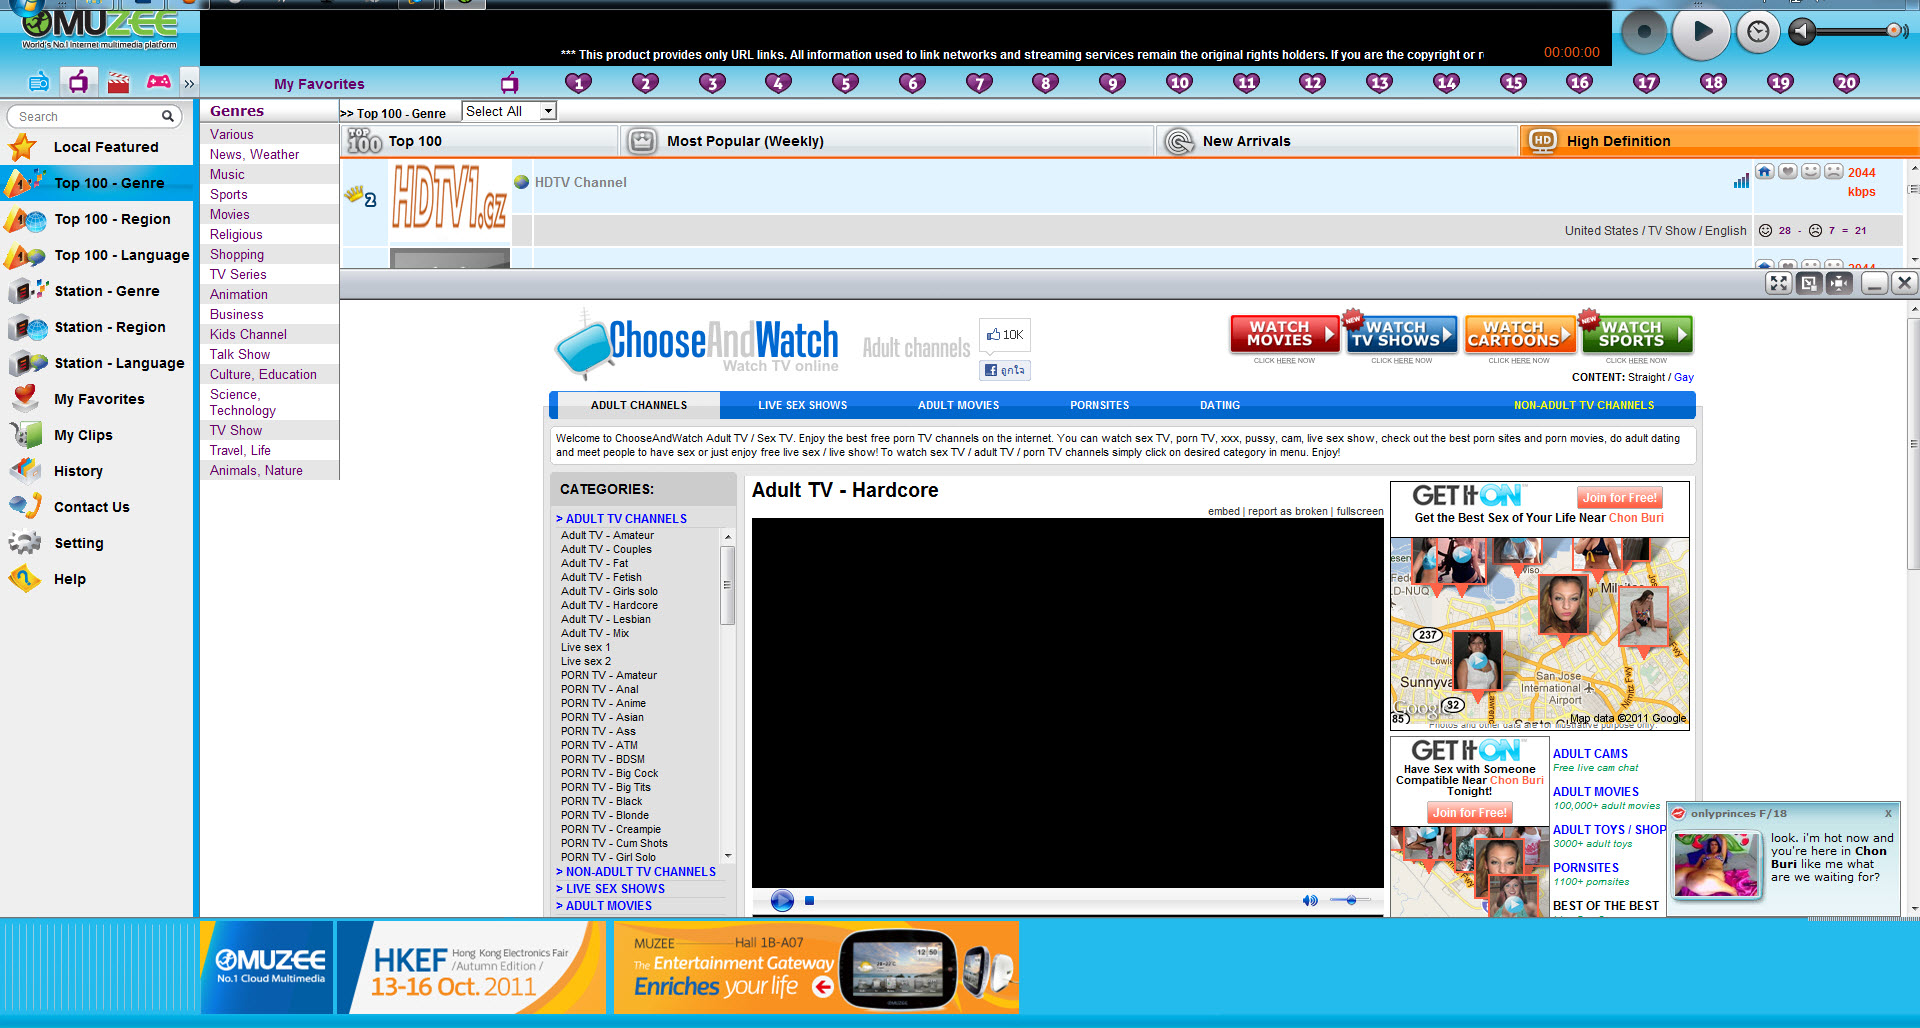The height and width of the screenshot is (1028, 1920).
Task: Open Station - Language in the sidebar
Action: click(x=97, y=363)
